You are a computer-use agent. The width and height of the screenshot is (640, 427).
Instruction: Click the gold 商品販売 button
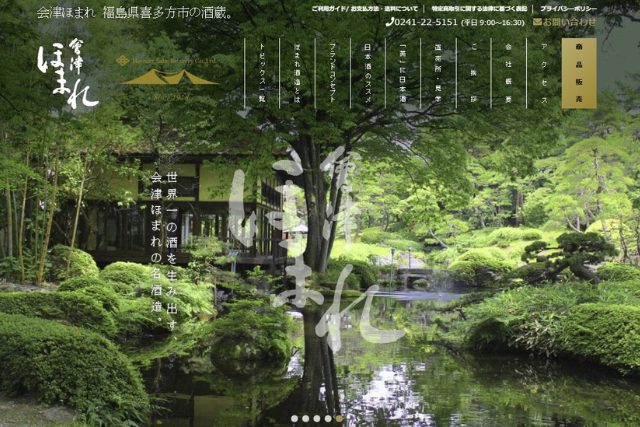click(579, 73)
